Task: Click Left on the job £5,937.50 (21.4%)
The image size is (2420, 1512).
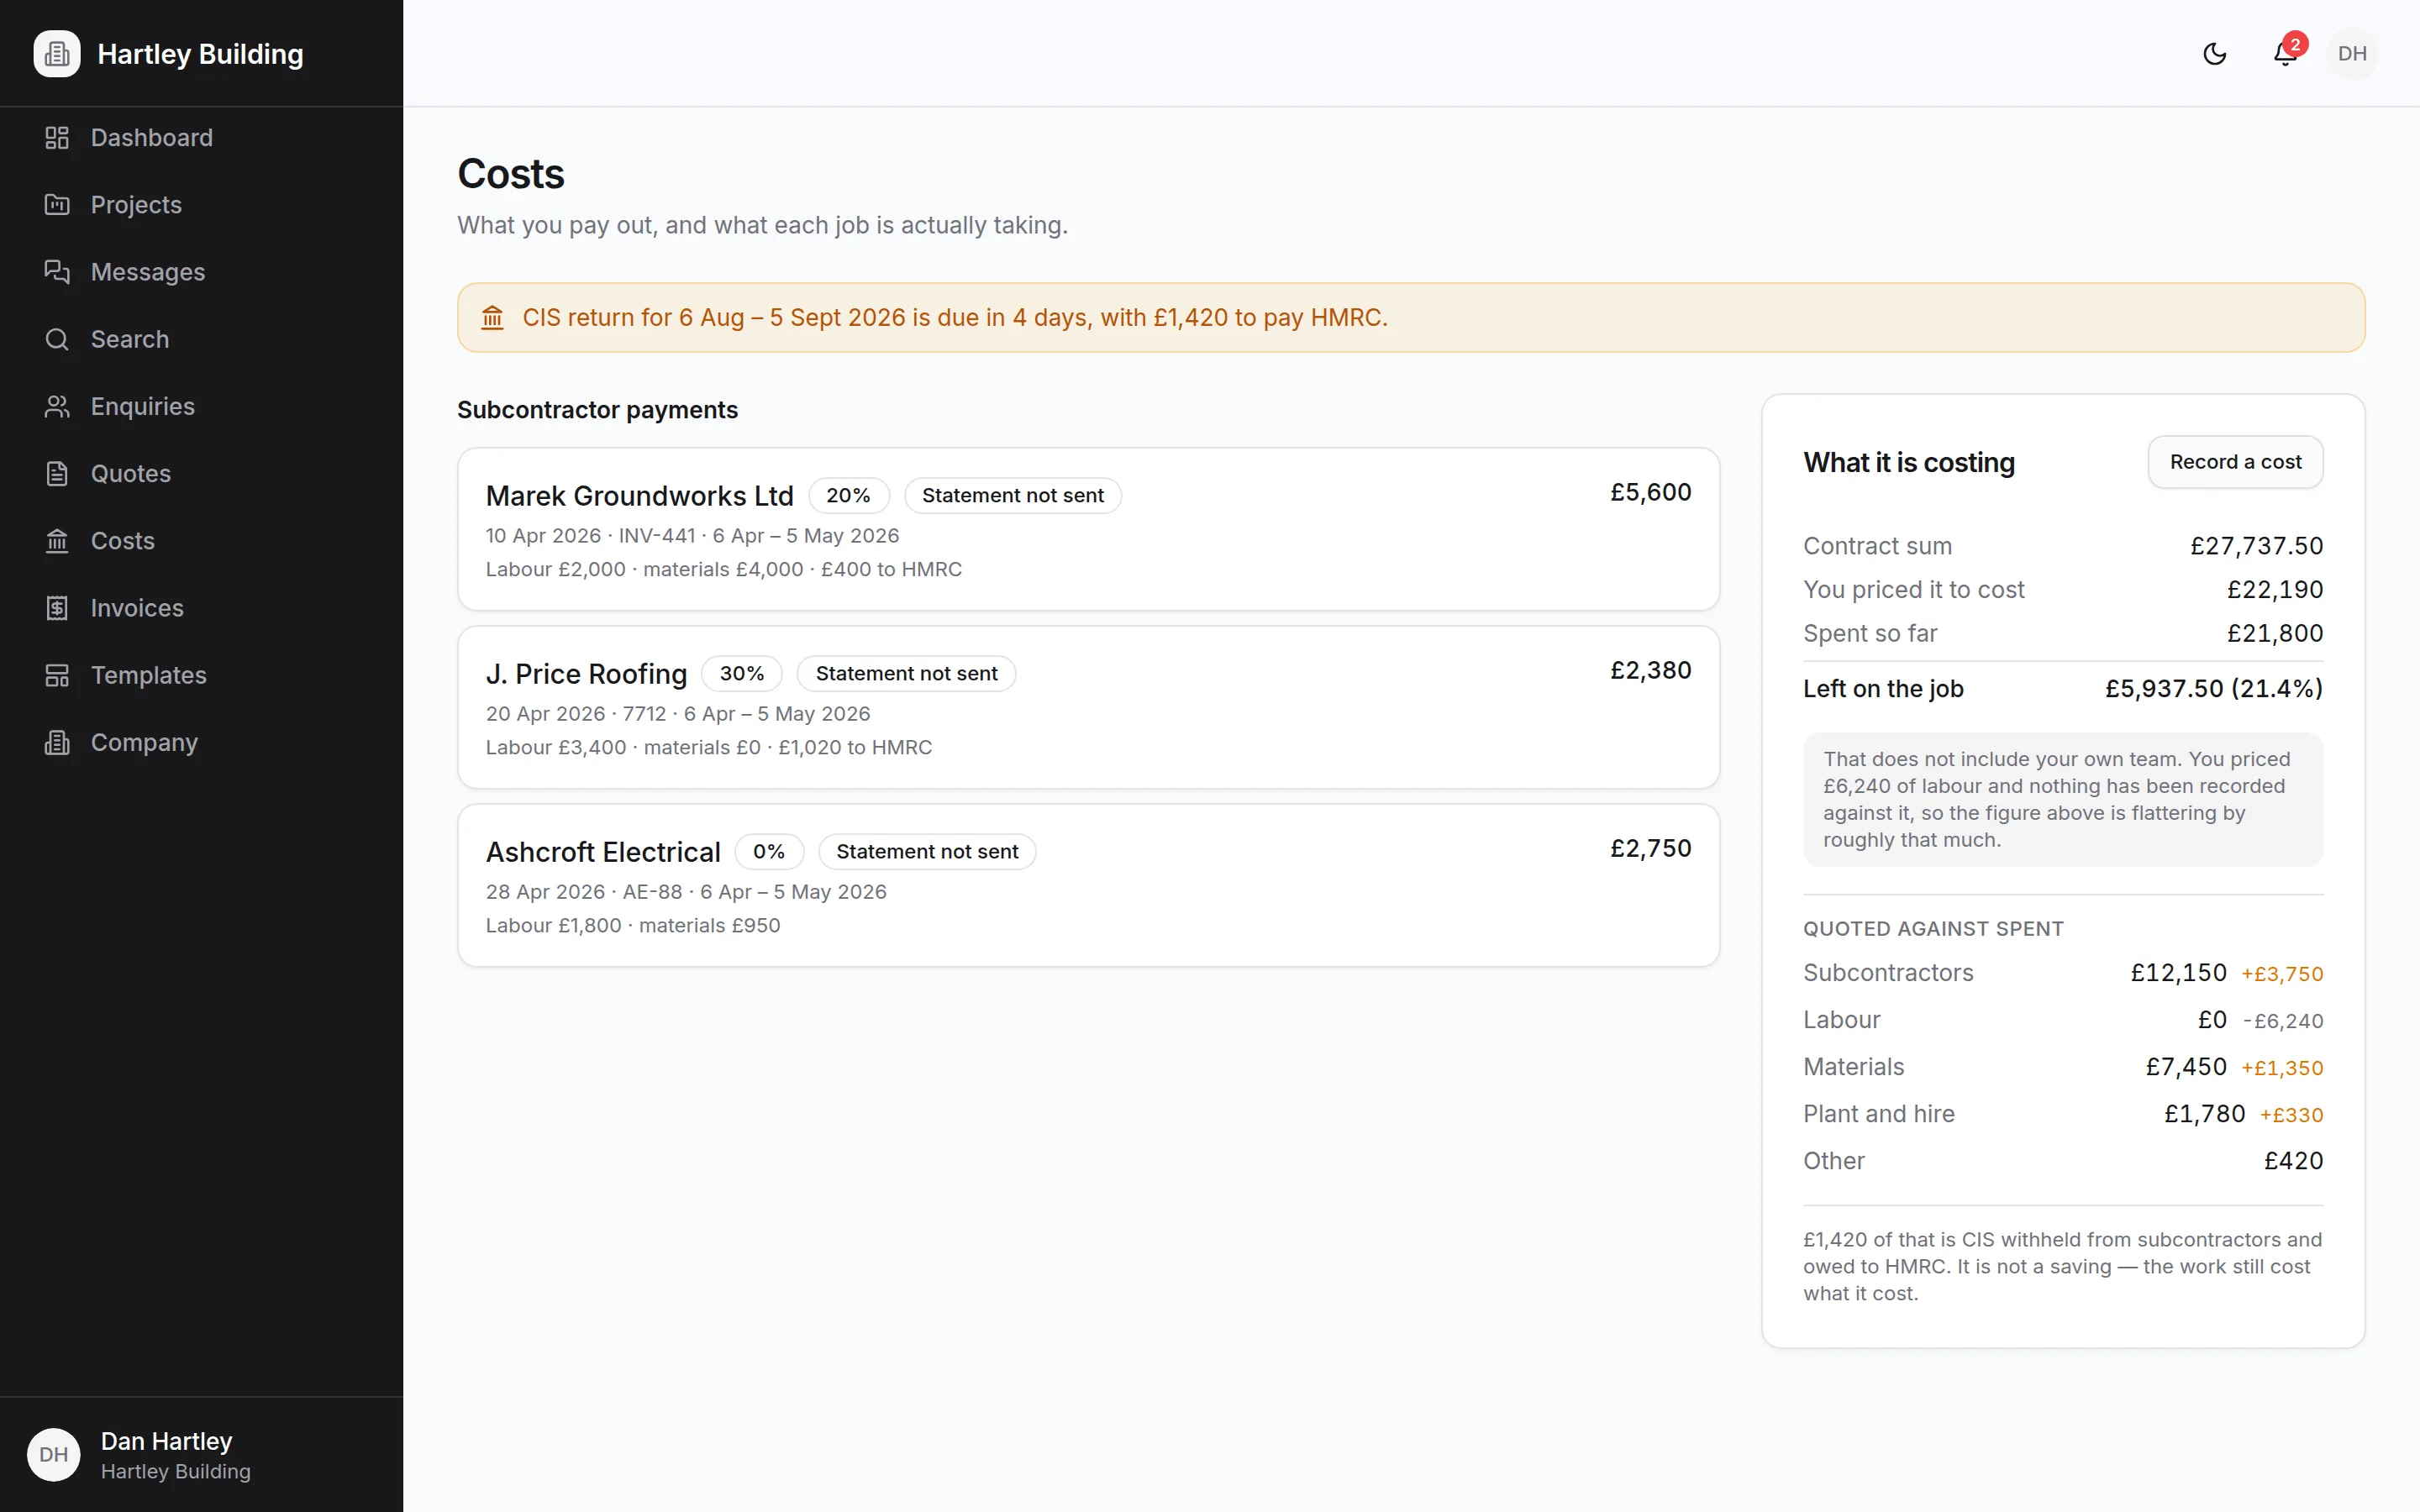Action: 2213,689
